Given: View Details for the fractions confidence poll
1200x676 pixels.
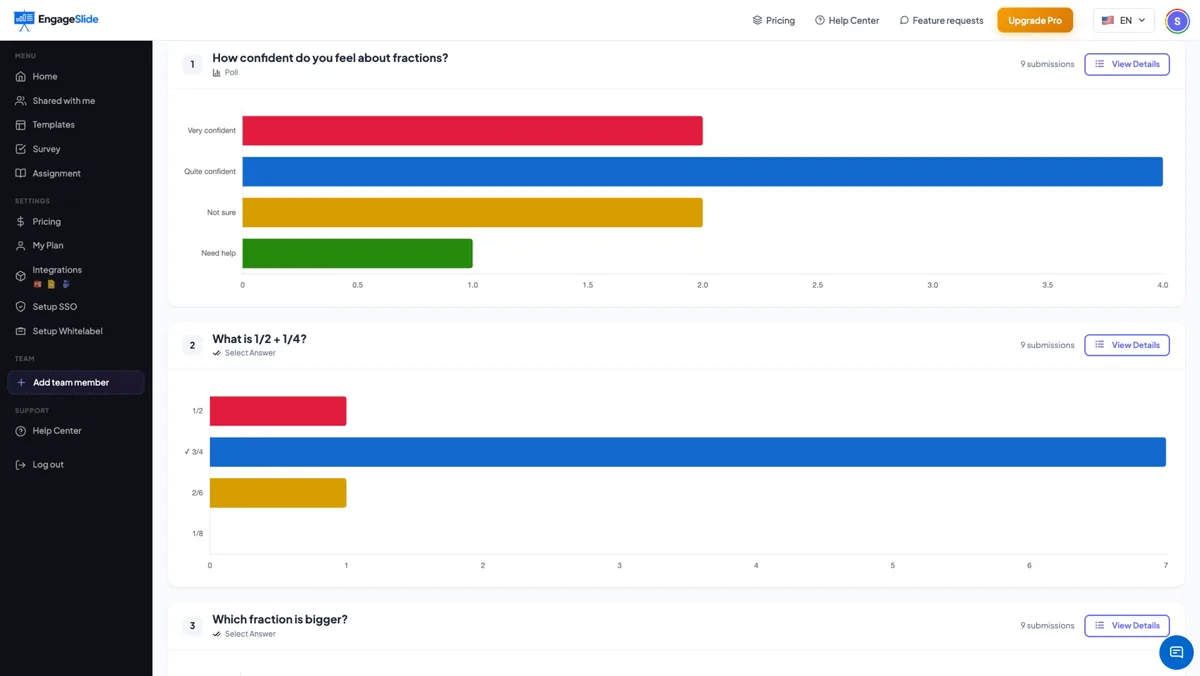Looking at the screenshot, I should (1127, 64).
